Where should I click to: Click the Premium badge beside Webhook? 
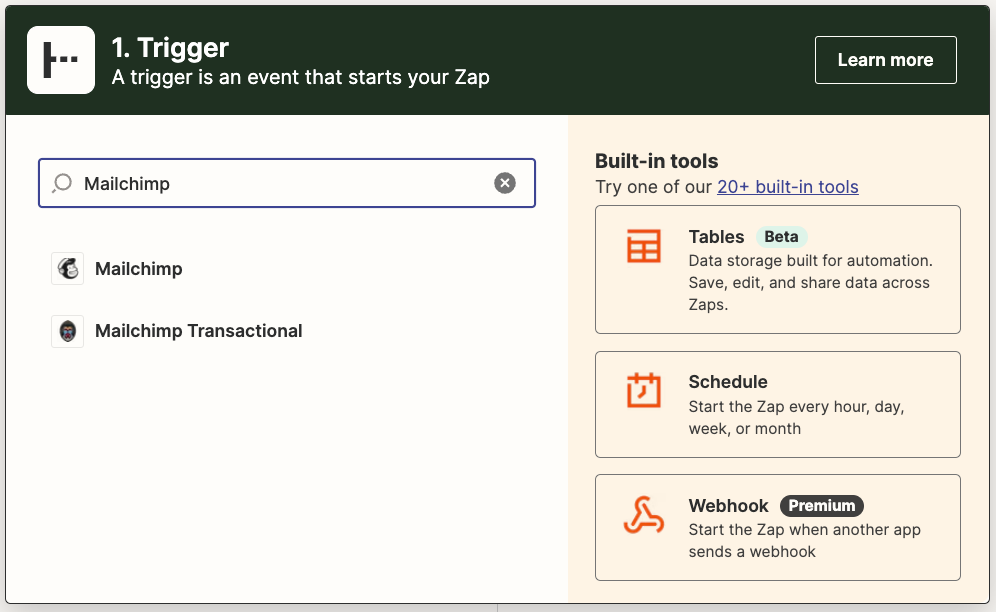822,506
